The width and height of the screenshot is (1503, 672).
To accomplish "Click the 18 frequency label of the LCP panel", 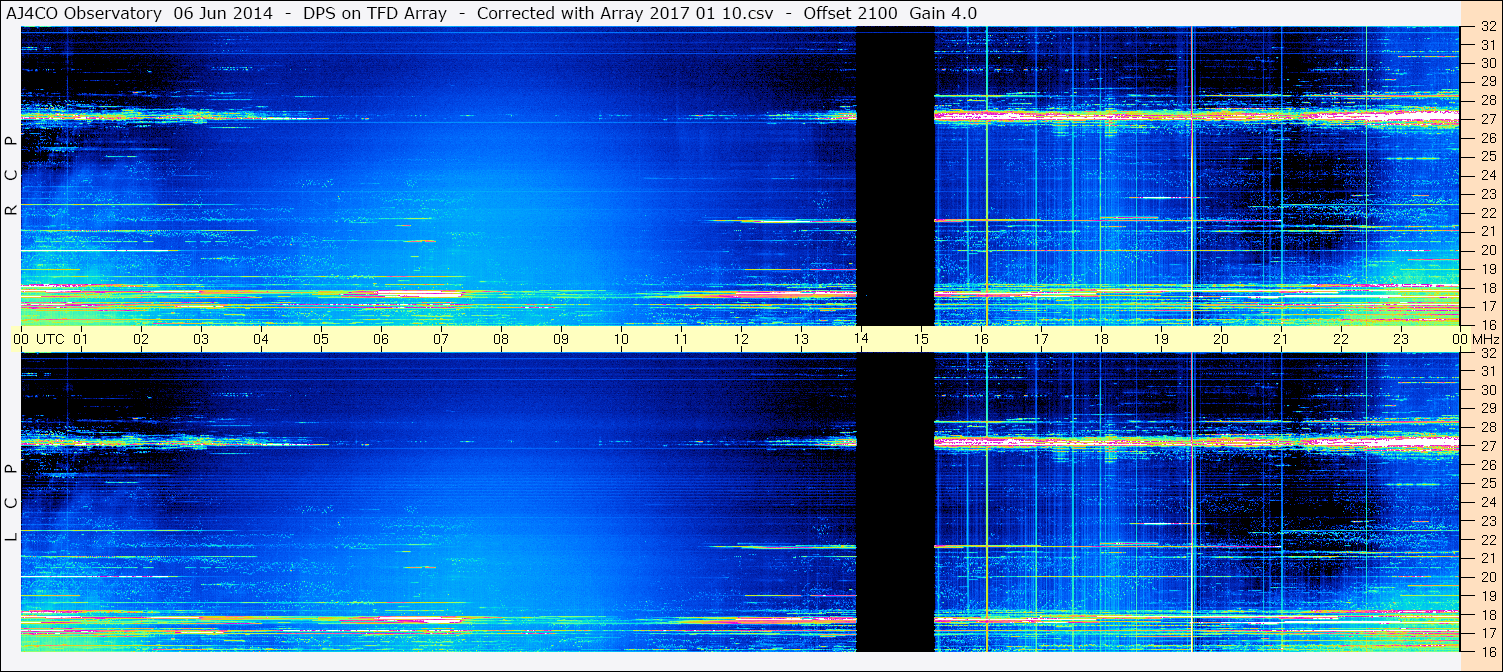I will 1487,614.
